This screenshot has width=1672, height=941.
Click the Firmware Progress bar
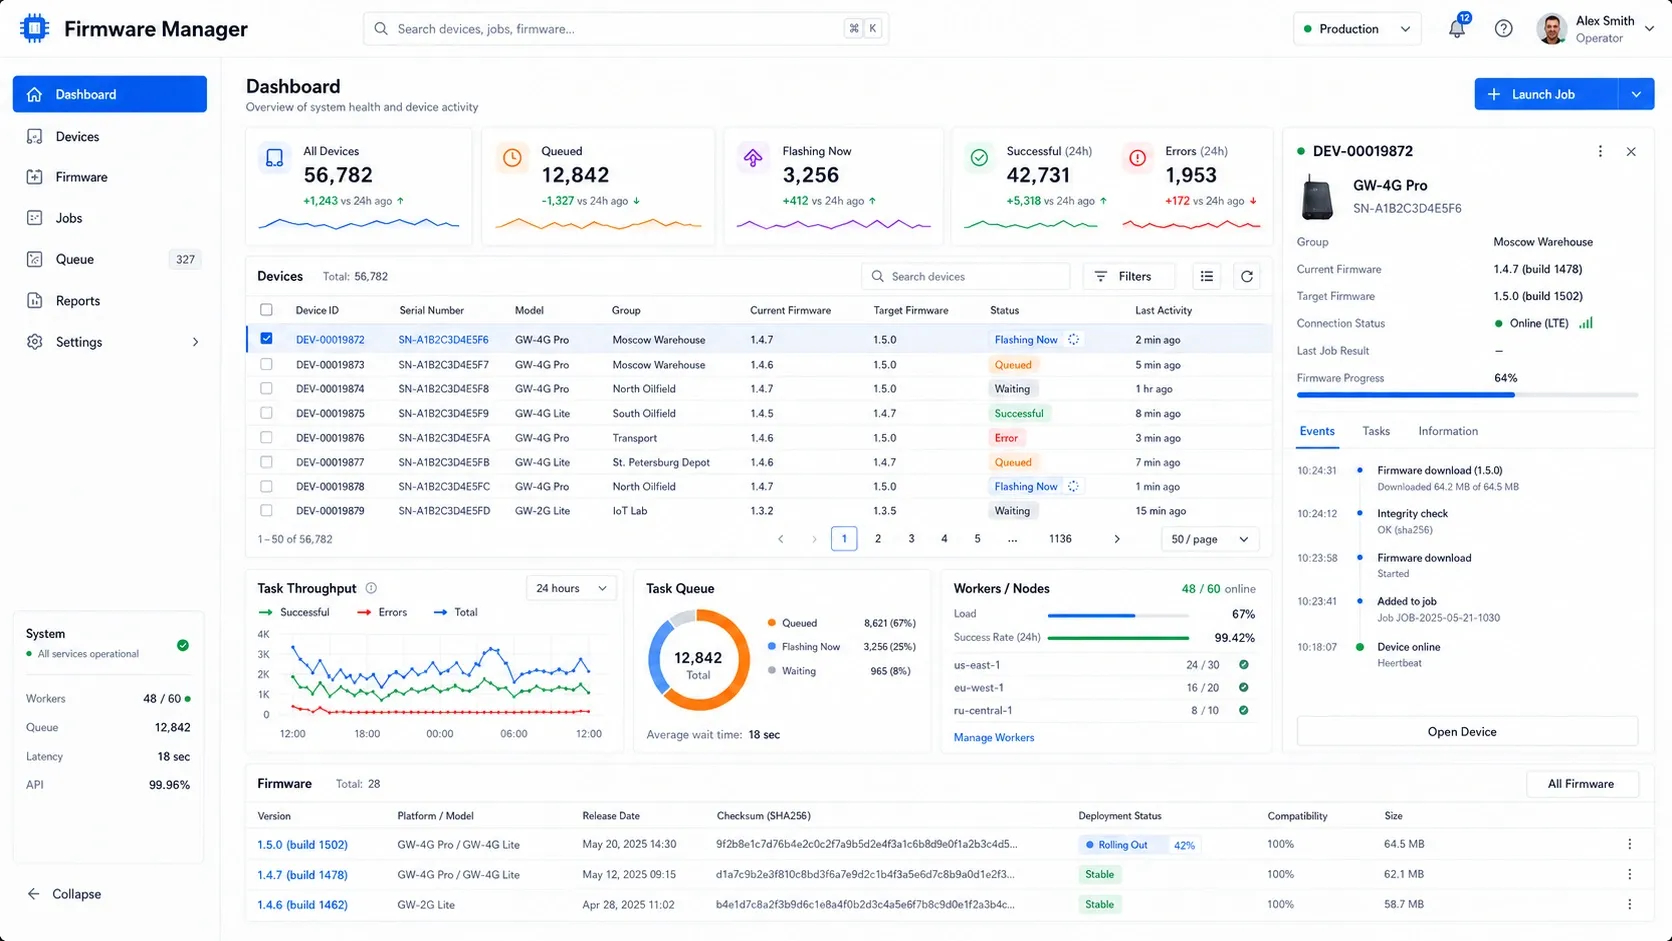coord(1467,395)
